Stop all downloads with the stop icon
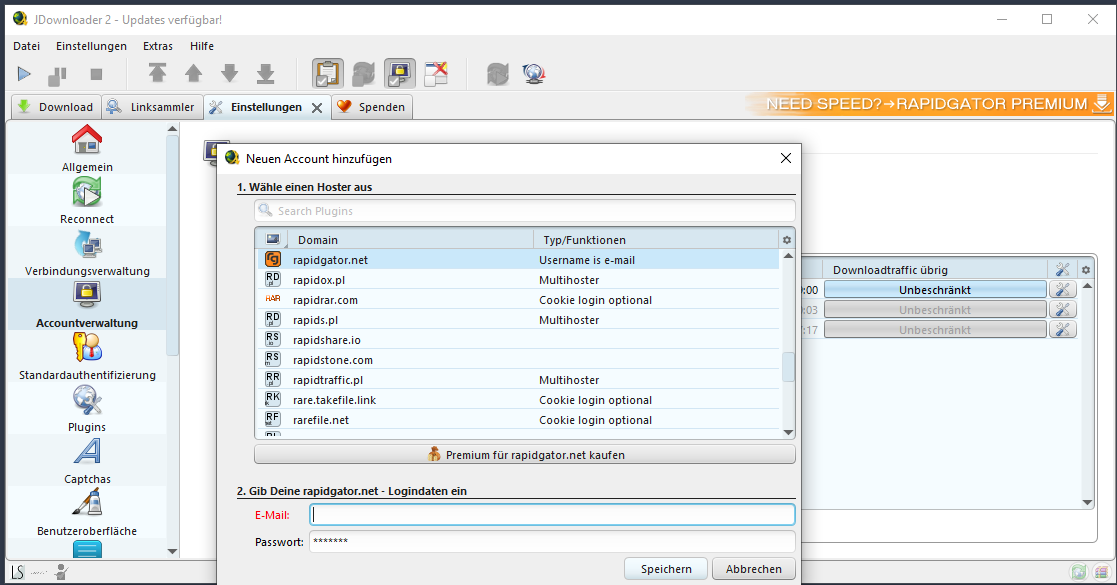 coord(96,74)
